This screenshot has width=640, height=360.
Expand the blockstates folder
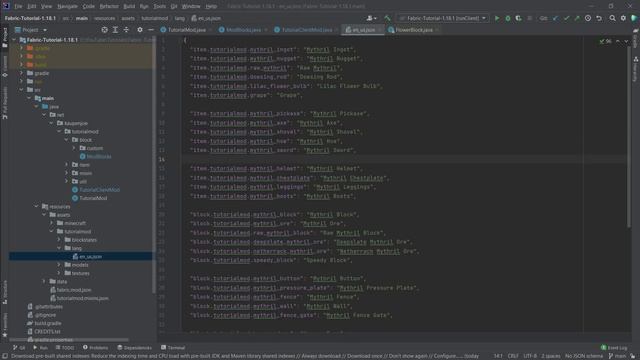point(59,240)
